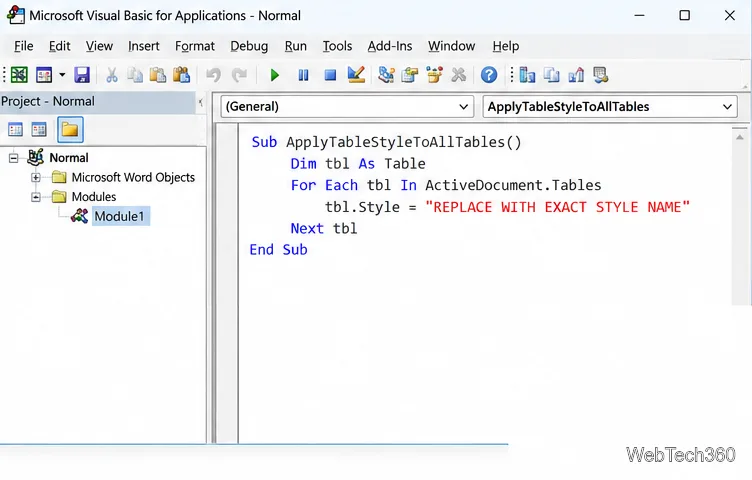Screen dimensions: 752x480
Task: Click the Next tbl code line
Action: click(324, 229)
